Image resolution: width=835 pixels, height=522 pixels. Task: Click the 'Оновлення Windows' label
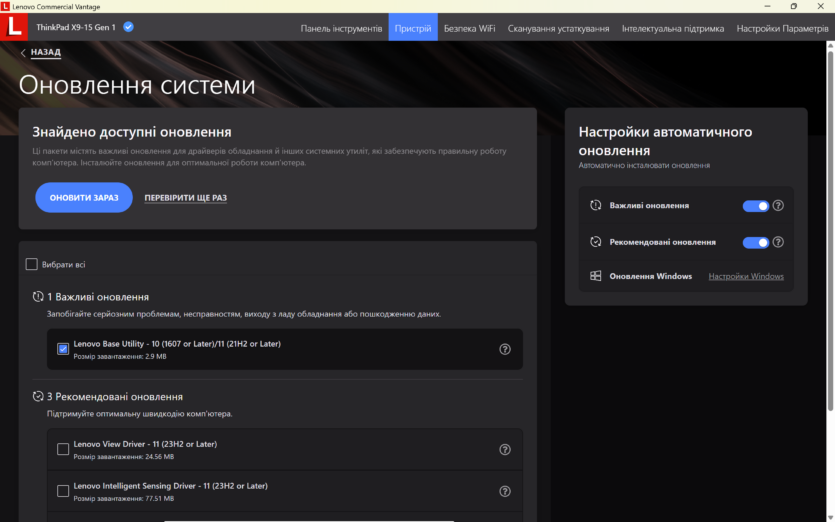coord(651,276)
